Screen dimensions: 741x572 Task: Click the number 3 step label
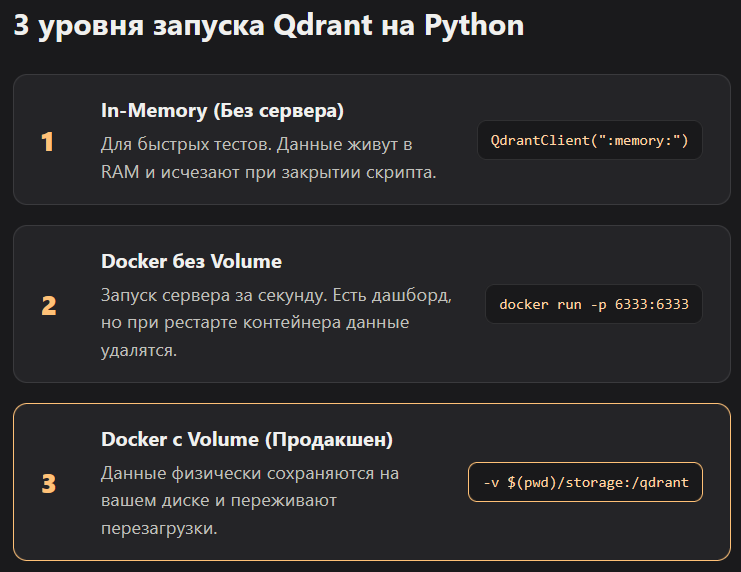point(49,483)
